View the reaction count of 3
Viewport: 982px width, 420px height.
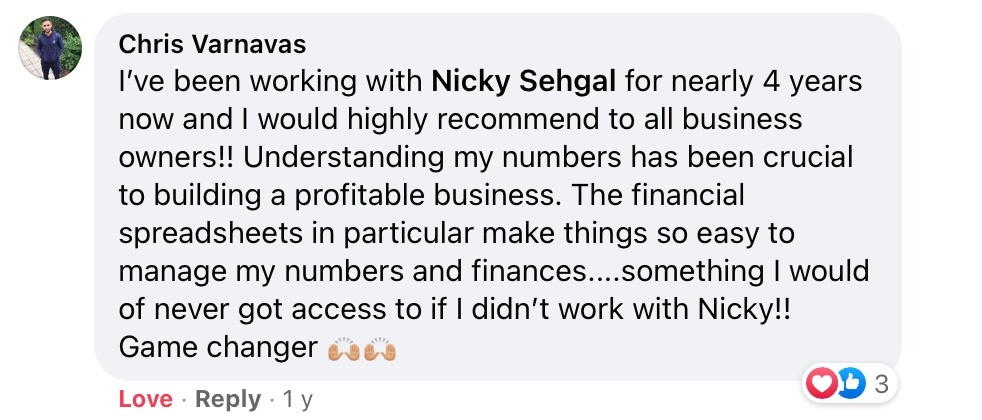click(x=882, y=381)
